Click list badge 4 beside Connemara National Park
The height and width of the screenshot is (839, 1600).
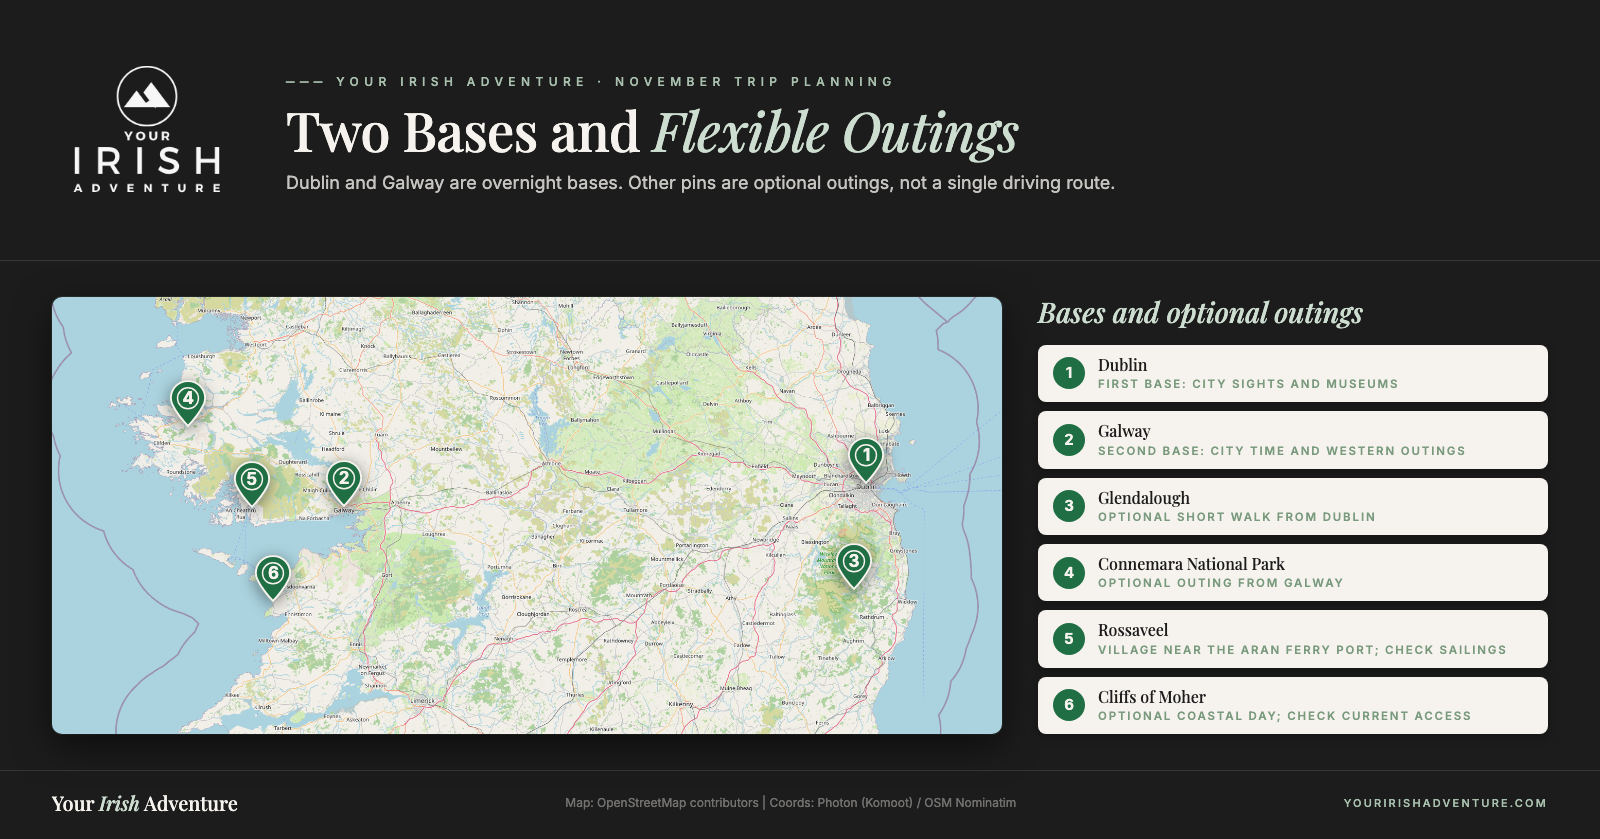[x=1069, y=573]
